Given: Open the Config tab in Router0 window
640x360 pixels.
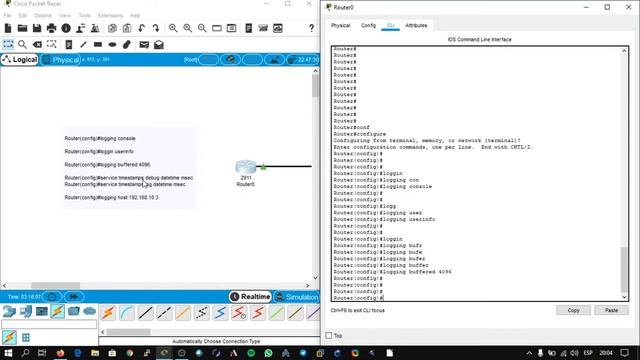Looking at the screenshot, I should coord(368,25).
